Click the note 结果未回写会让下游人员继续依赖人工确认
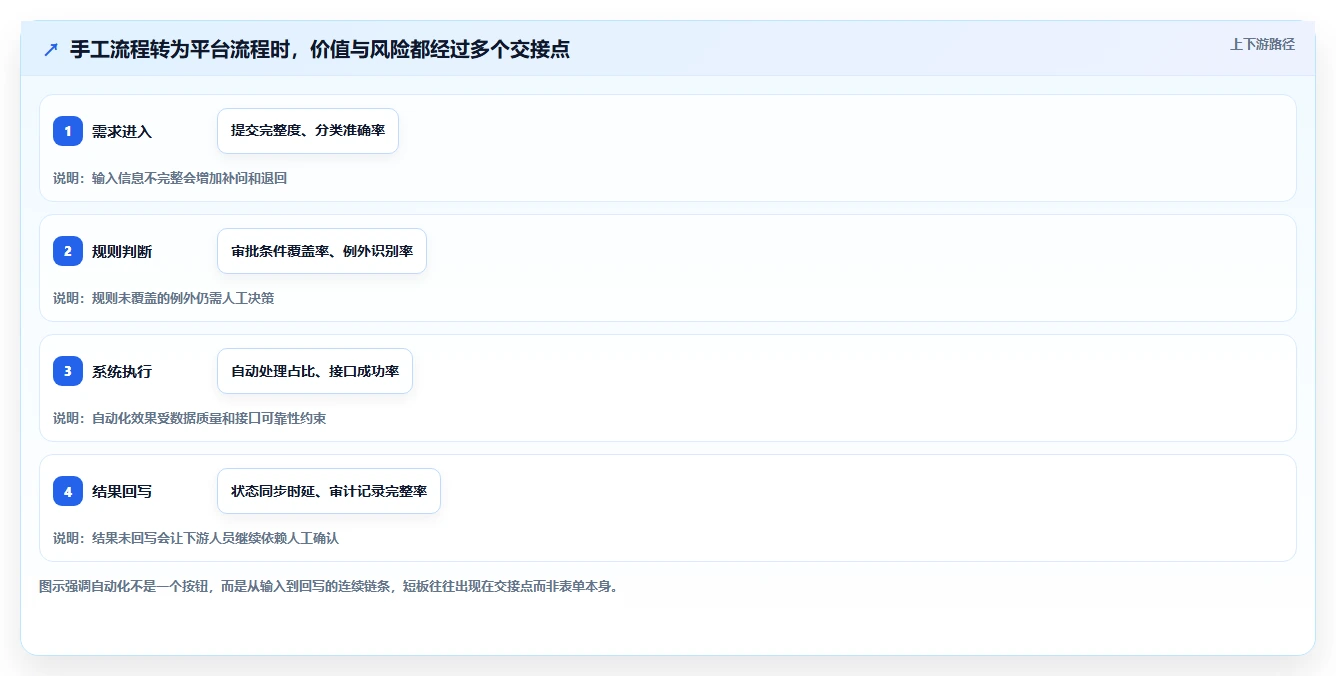The image size is (1336, 676). (x=196, y=538)
